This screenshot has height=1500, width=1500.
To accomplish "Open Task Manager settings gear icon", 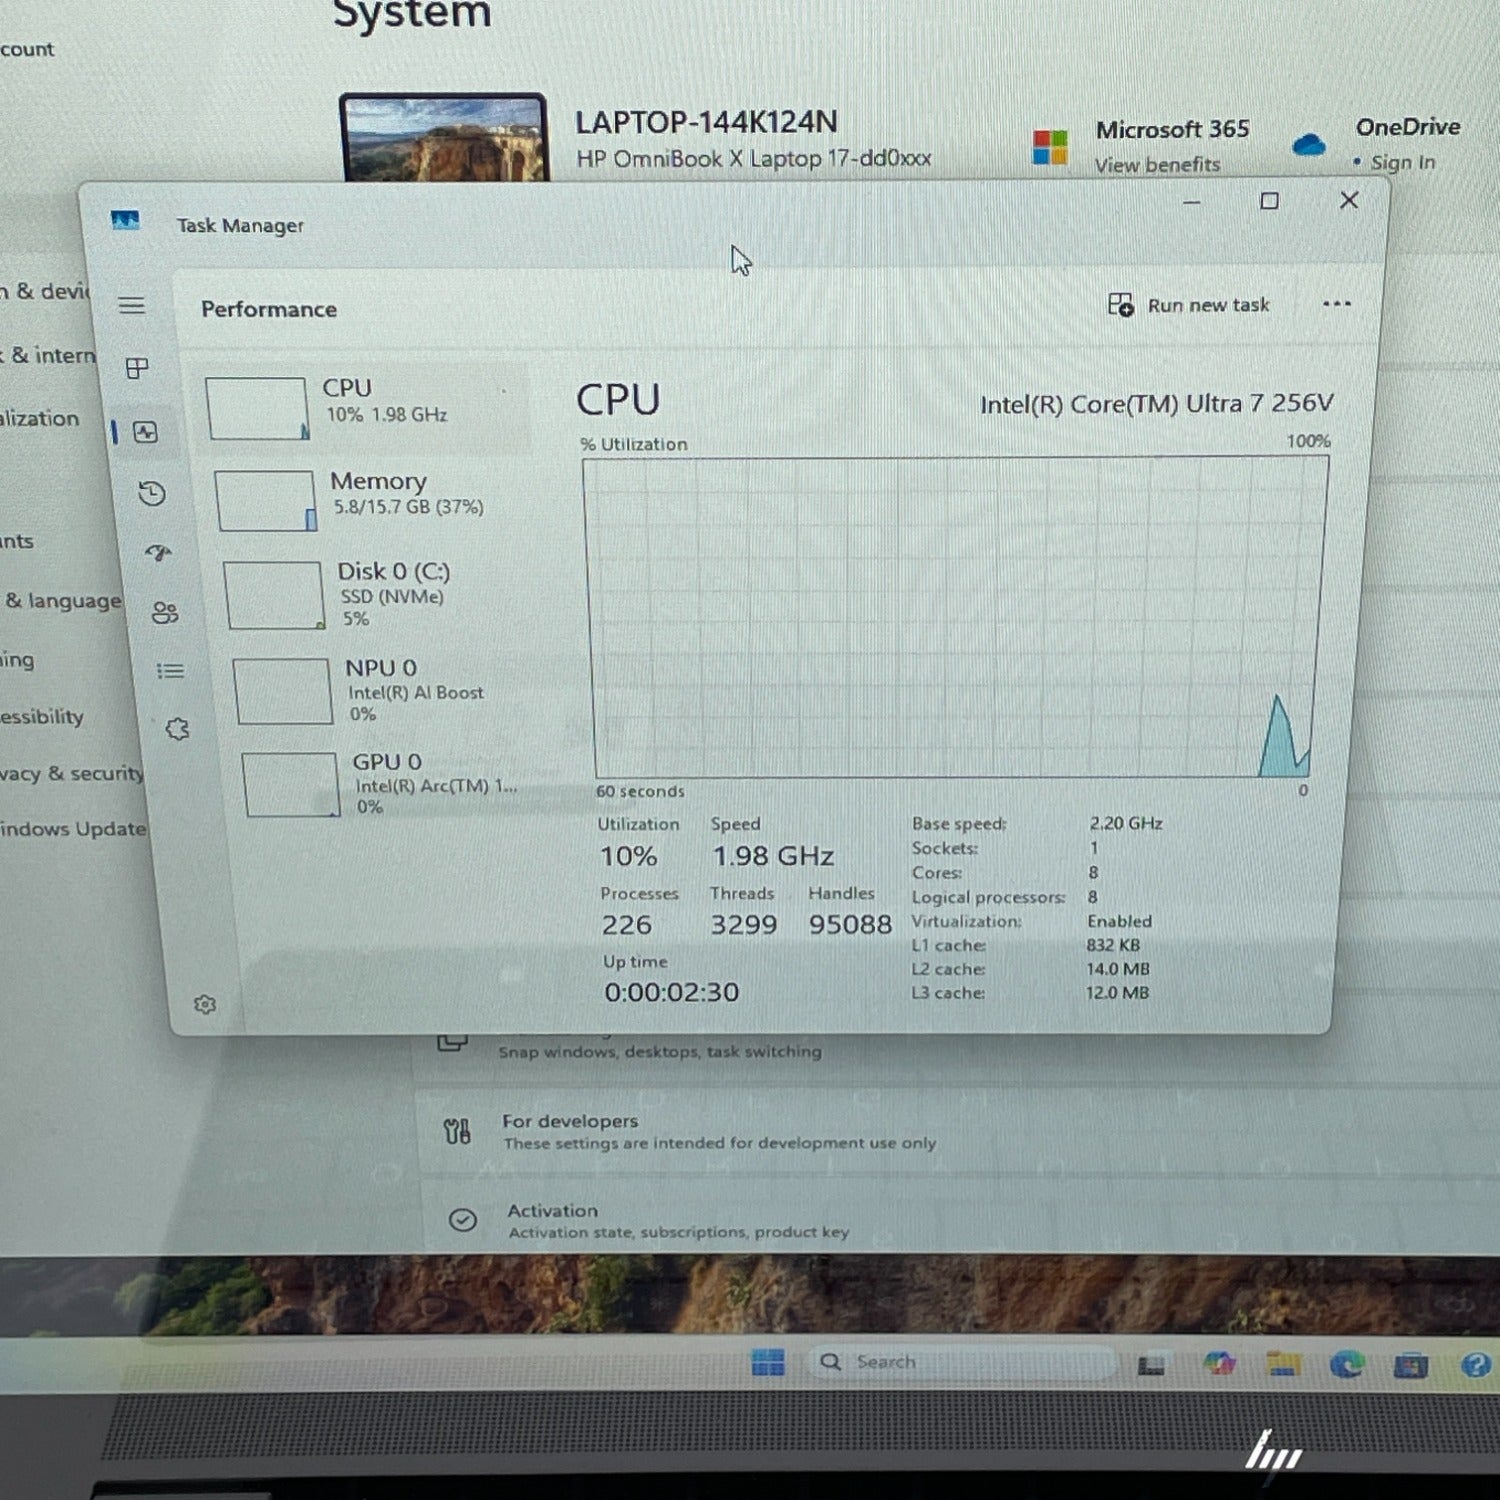I will pyautogui.click(x=205, y=1005).
